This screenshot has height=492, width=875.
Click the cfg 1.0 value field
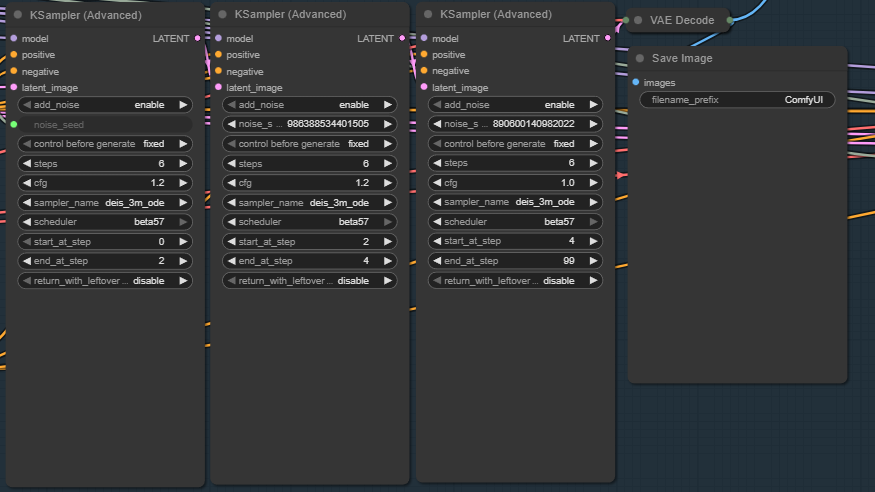[x=515, y=182]
